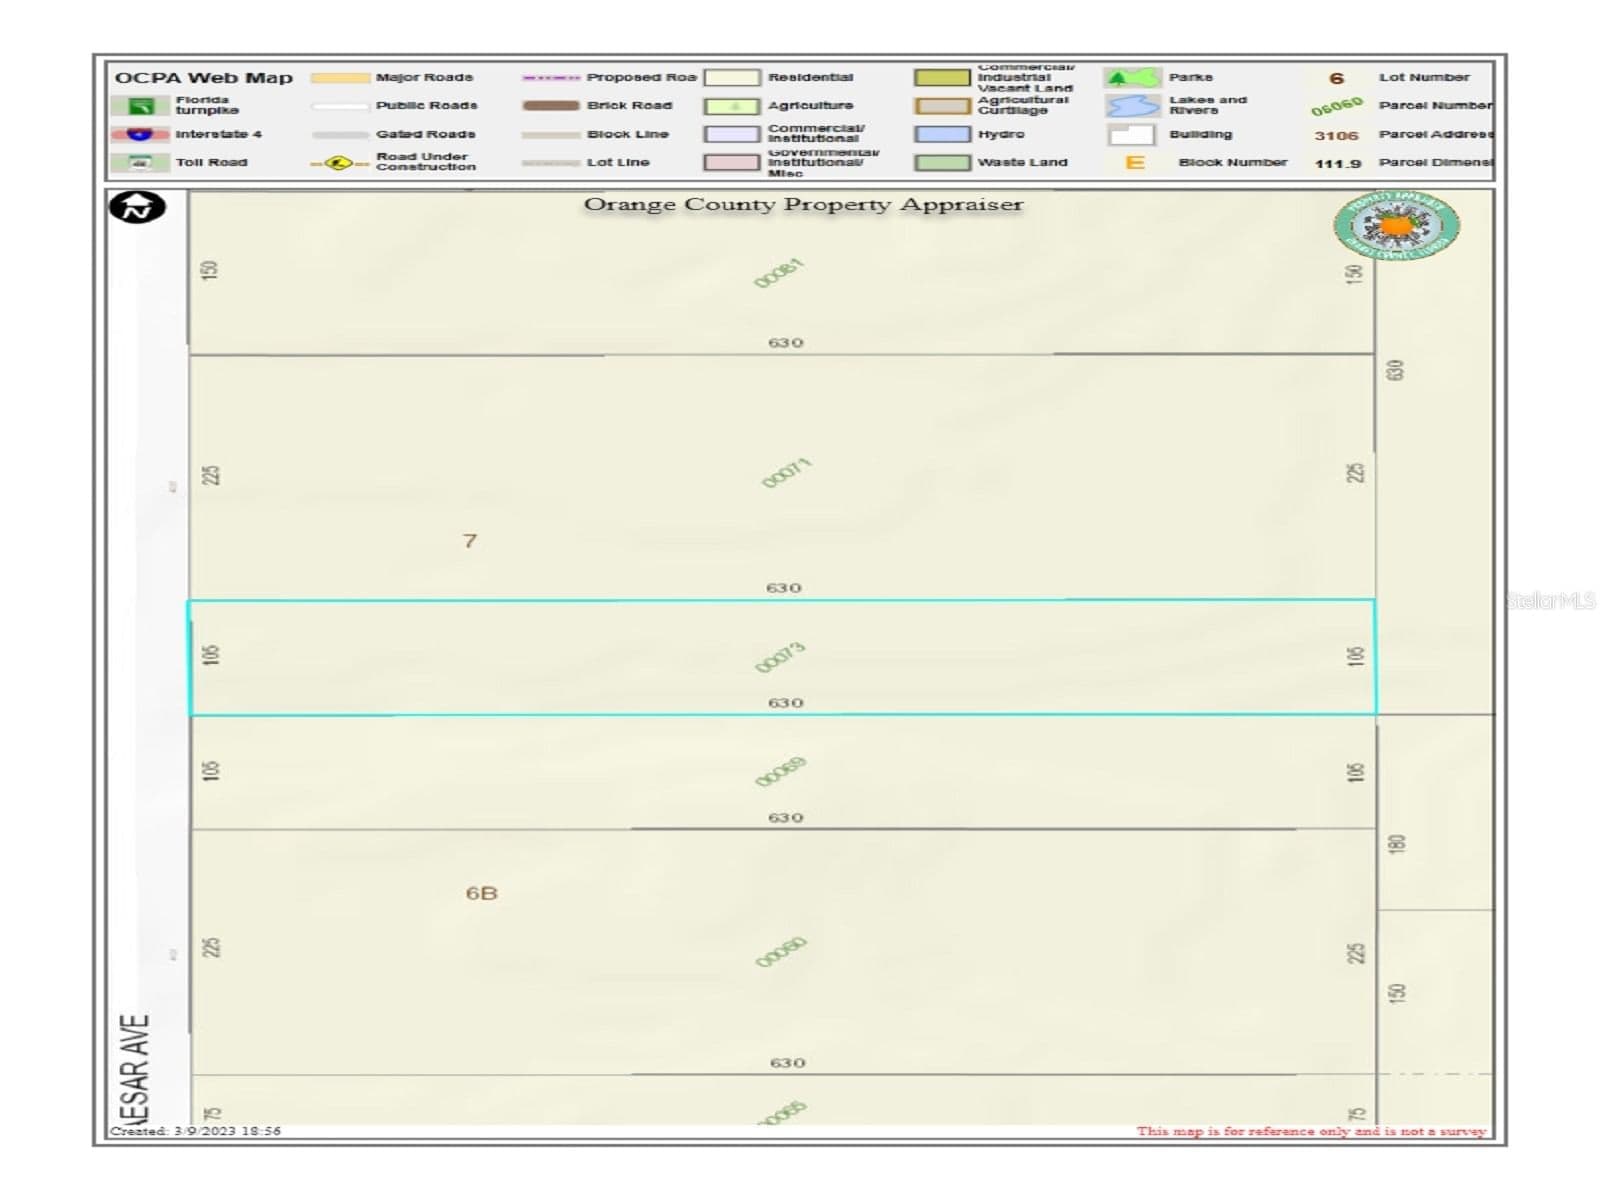Click the 630 dimension beneath parcel 00071
The height and width of the screenshot is (1200, 1600).
(784, 588)
